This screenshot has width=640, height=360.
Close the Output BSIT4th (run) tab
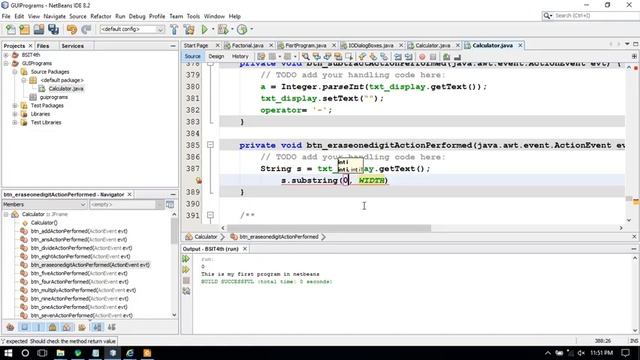tap(245, 249)
